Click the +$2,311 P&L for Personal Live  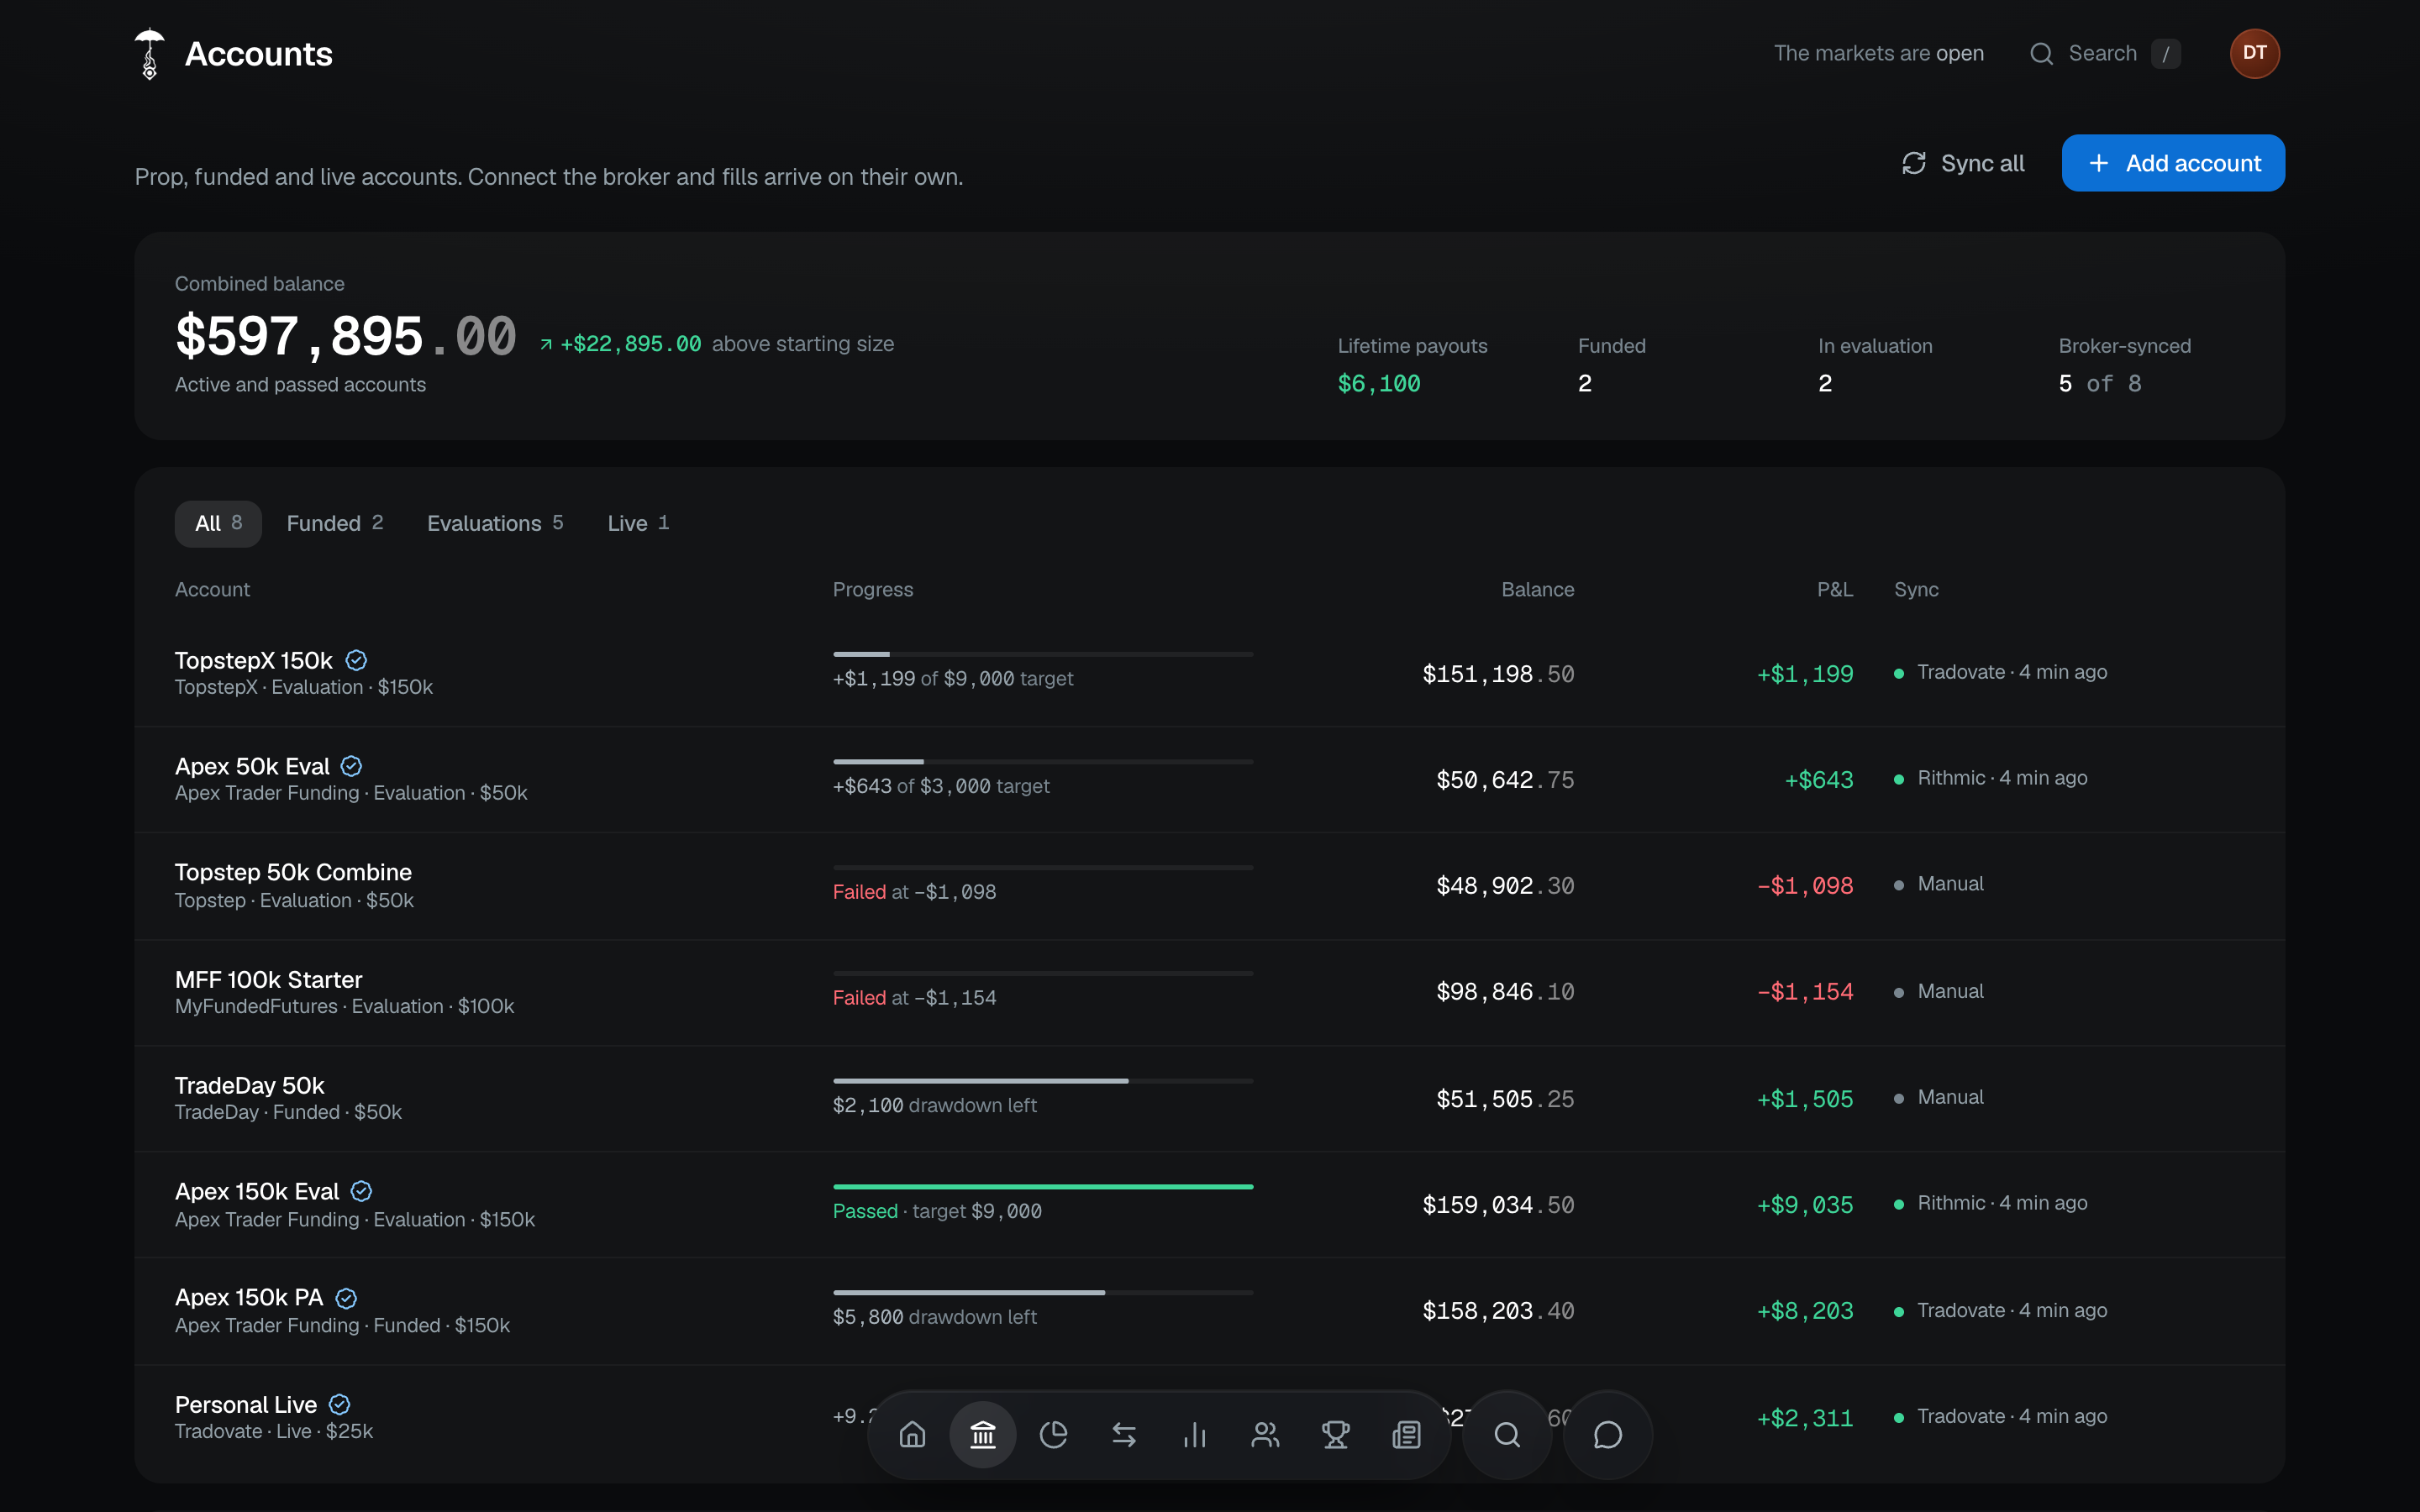[1805, 1418]
